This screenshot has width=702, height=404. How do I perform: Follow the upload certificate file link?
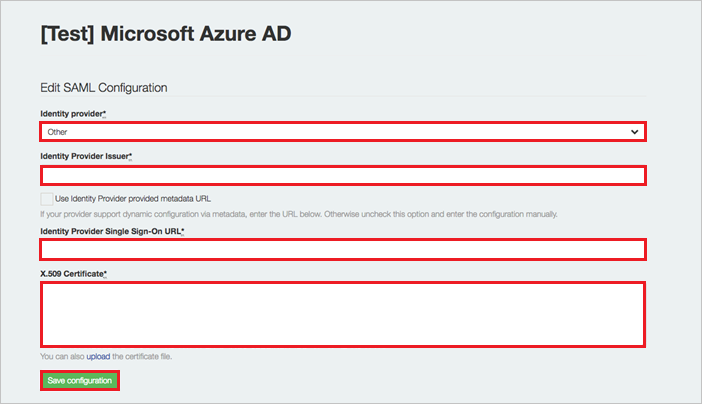[x=98, y=357]
